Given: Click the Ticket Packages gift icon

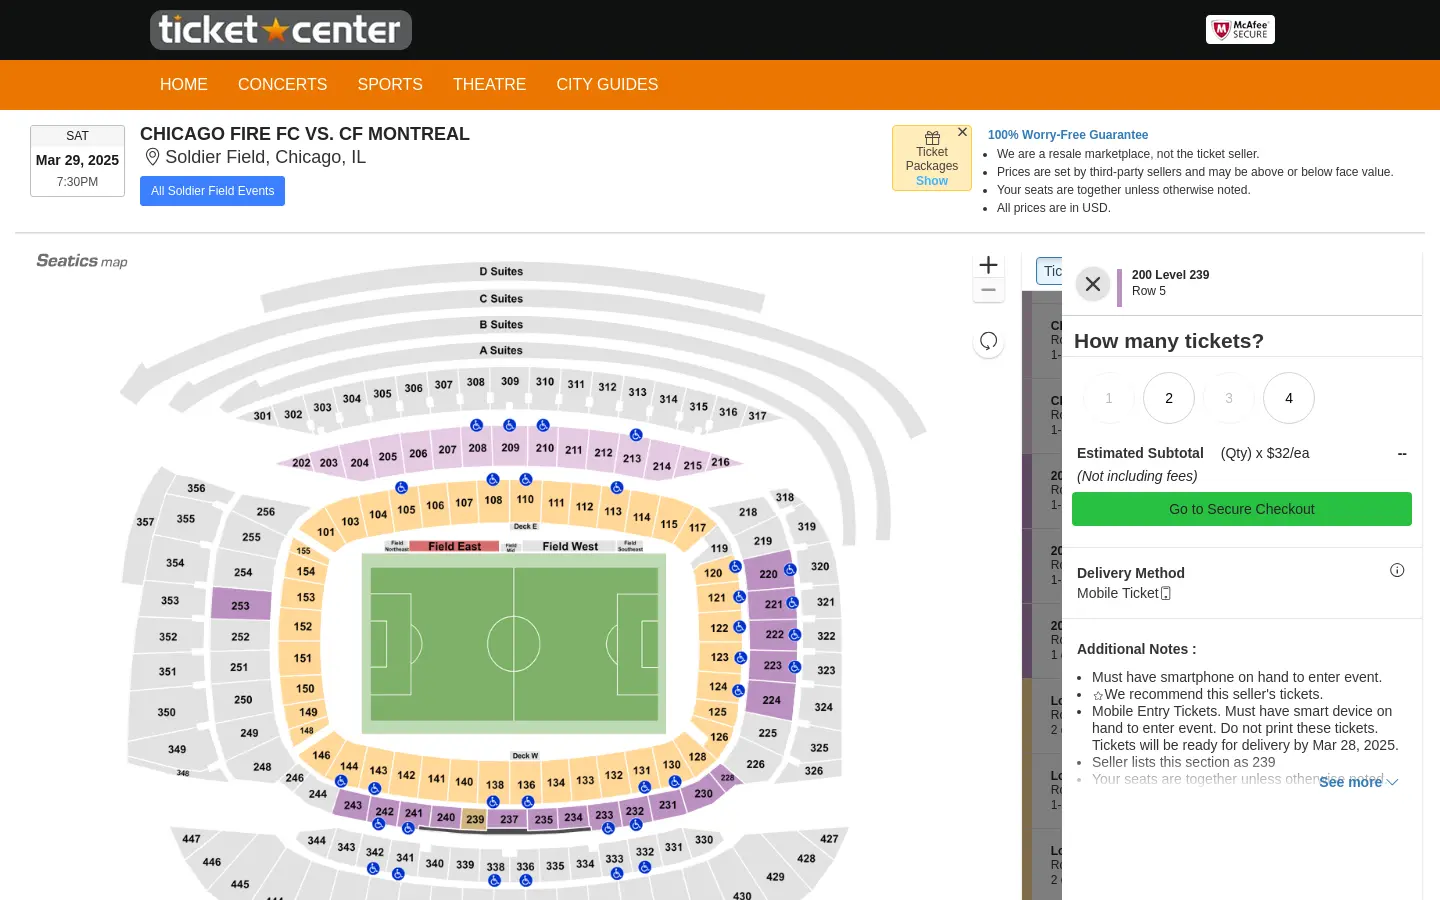Looking at the screenshot, I should tap(932, 138).
